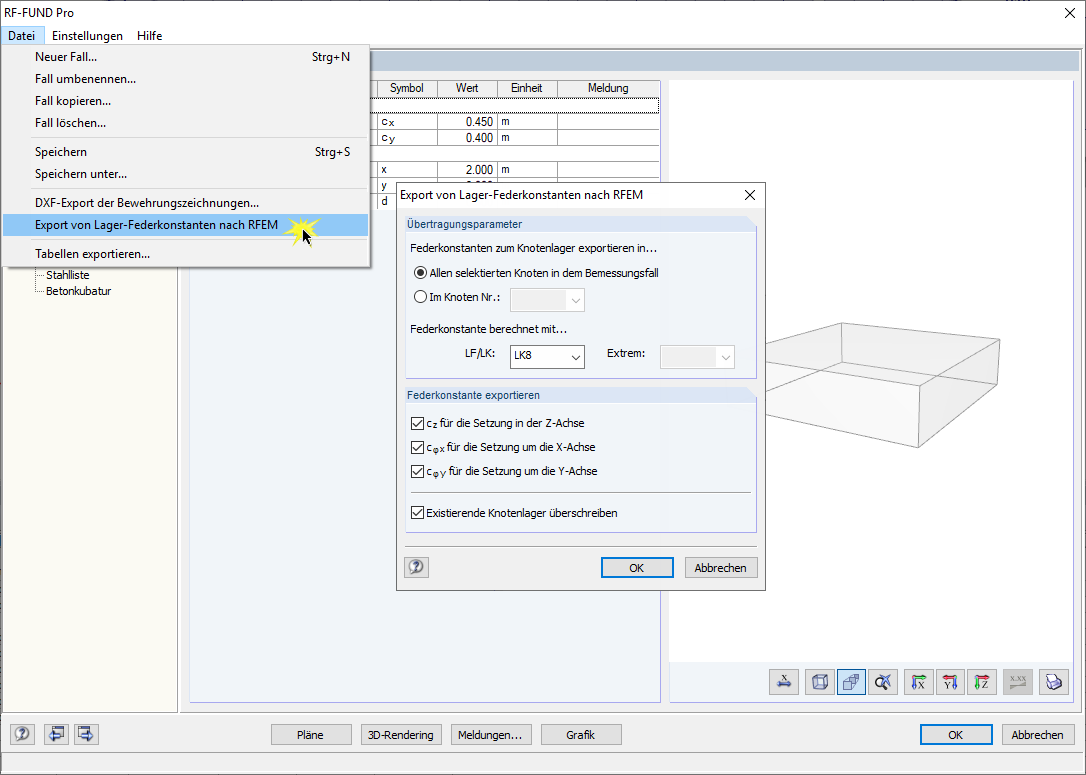Click the zoom-all magnifier icon

[x=883, y=682]
